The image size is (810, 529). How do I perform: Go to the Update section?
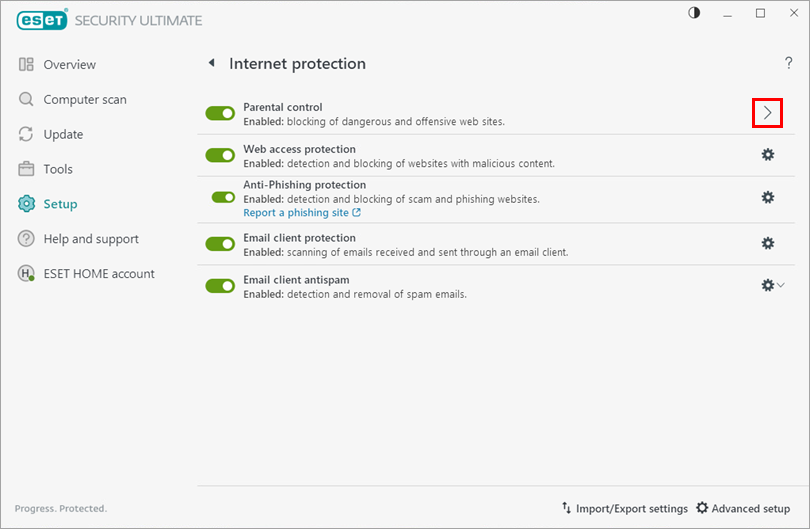point(63,134)
